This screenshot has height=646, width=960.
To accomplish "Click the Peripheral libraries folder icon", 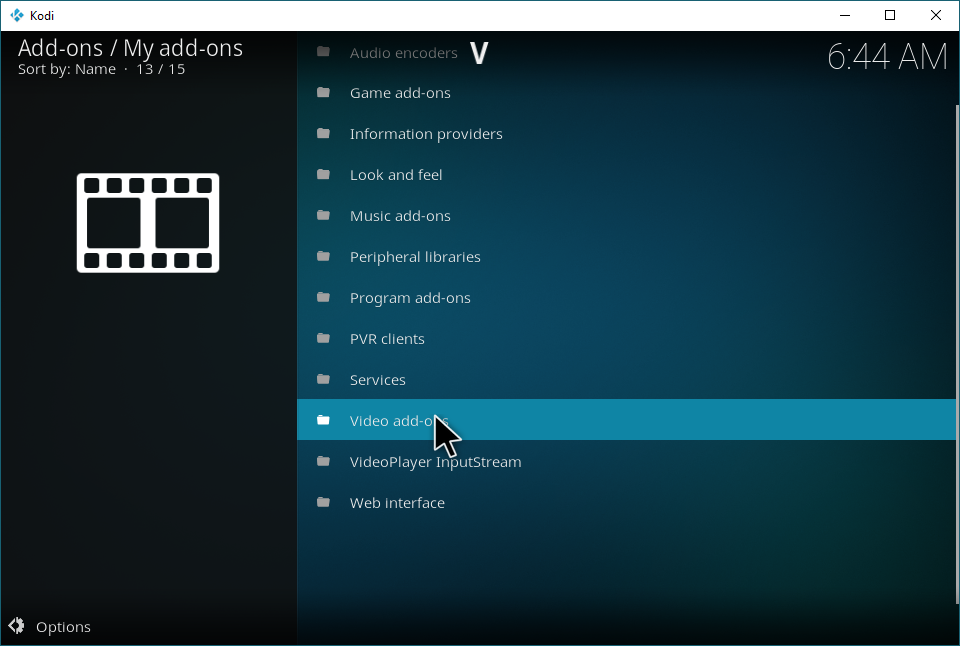I will click(323, 257).
